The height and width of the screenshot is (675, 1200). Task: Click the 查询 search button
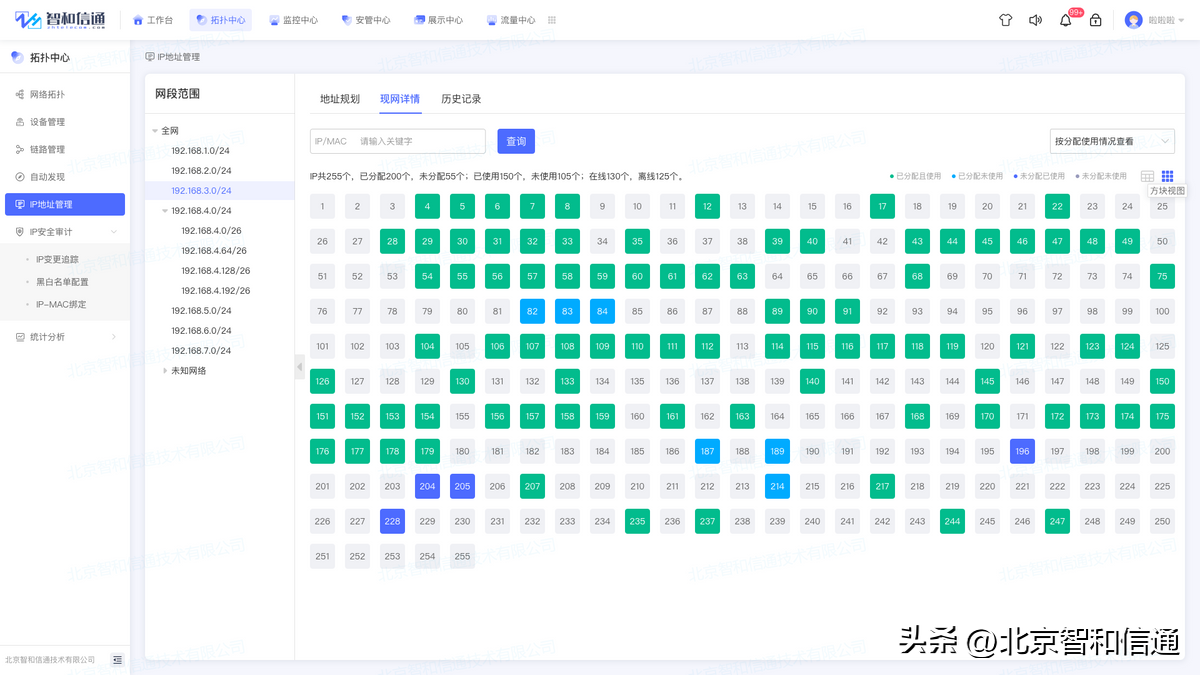516,141
